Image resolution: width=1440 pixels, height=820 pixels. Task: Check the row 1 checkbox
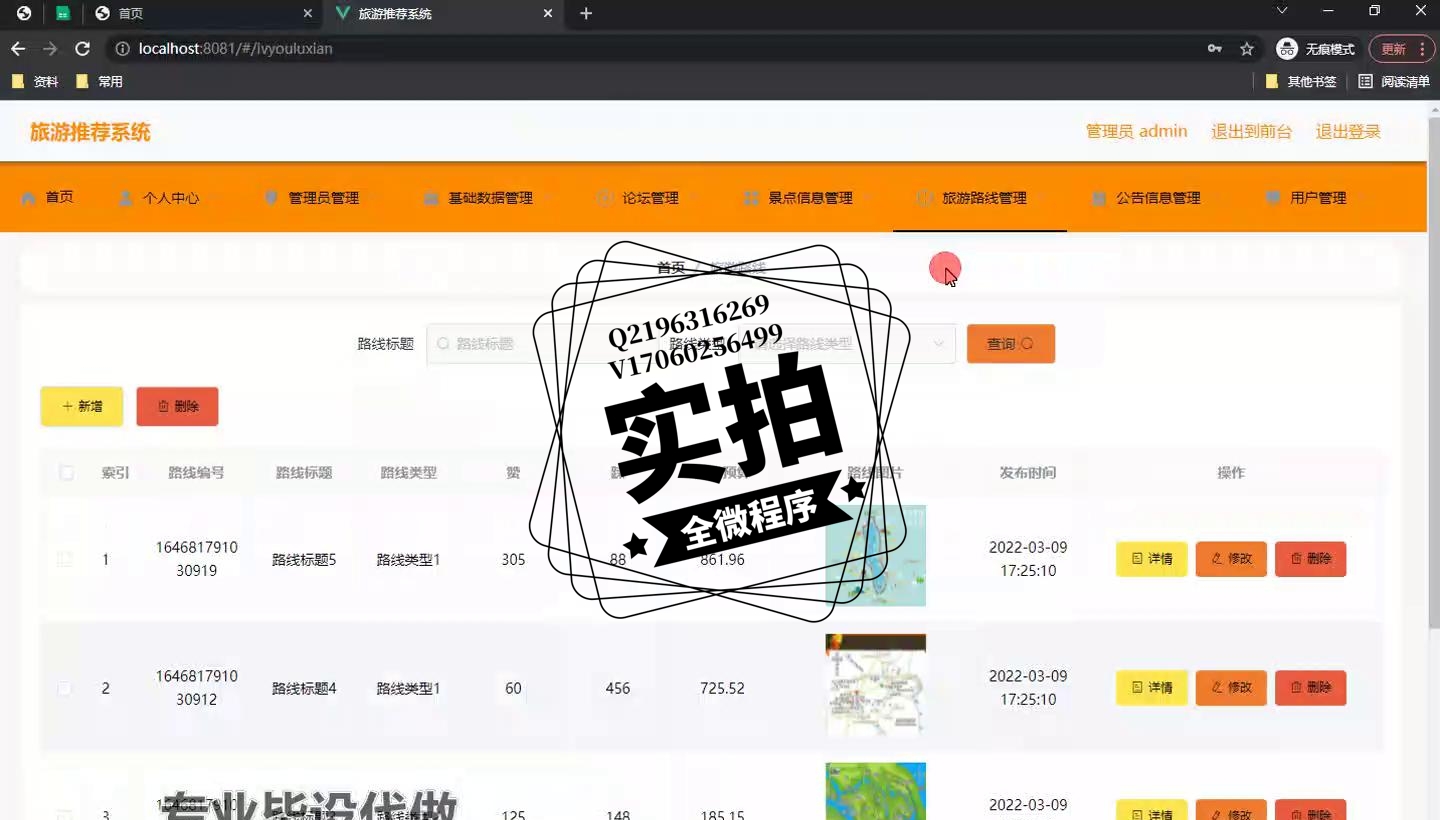pos(65,560)
